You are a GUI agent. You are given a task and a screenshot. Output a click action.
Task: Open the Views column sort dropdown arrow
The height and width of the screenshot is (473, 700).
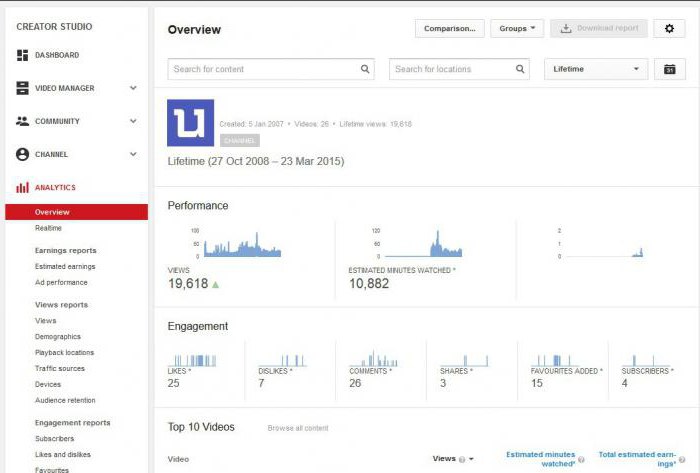pyautogui.click(x=471, y=459)
